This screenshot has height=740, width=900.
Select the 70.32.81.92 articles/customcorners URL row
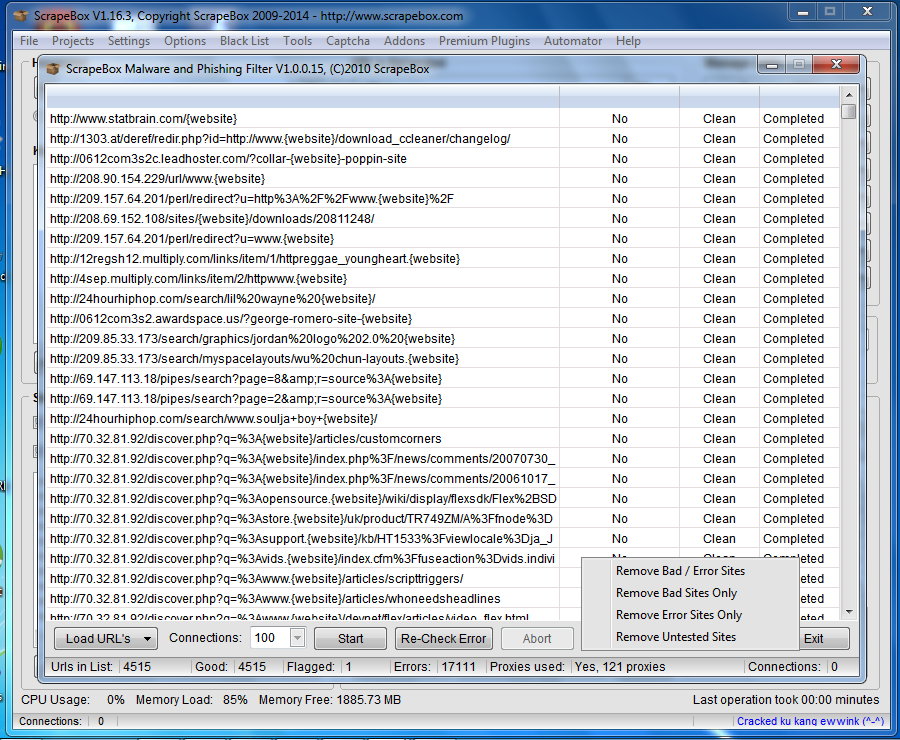point(443,439)
